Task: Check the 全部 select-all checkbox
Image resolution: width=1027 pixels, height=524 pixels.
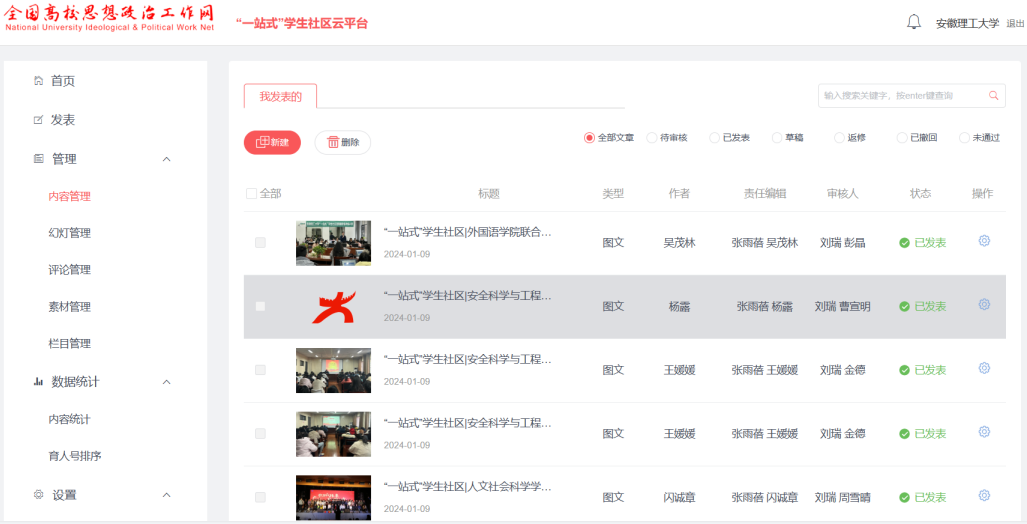Action: (252, 194)
